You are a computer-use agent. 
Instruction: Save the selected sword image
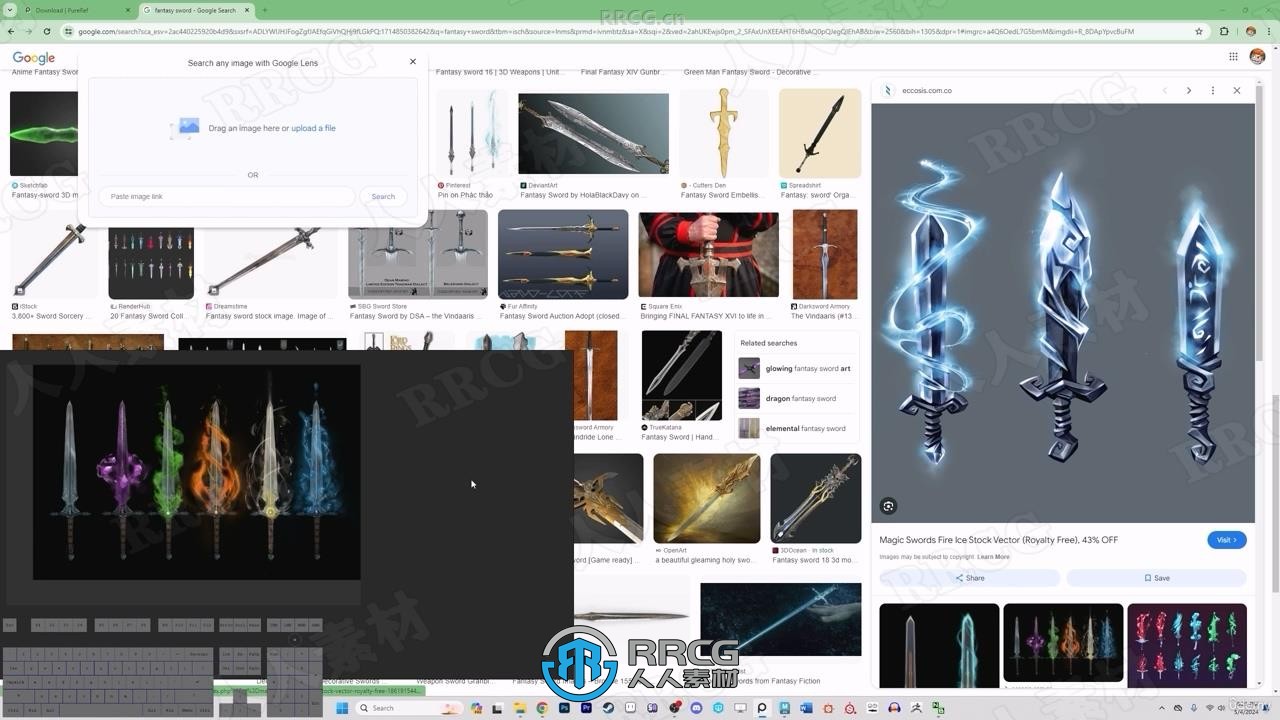tap(1156, 578)
